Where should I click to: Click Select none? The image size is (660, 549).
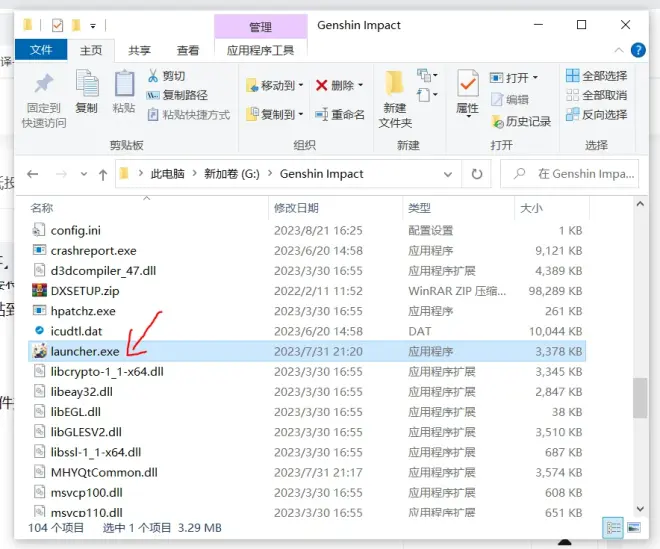coord(596,95)
